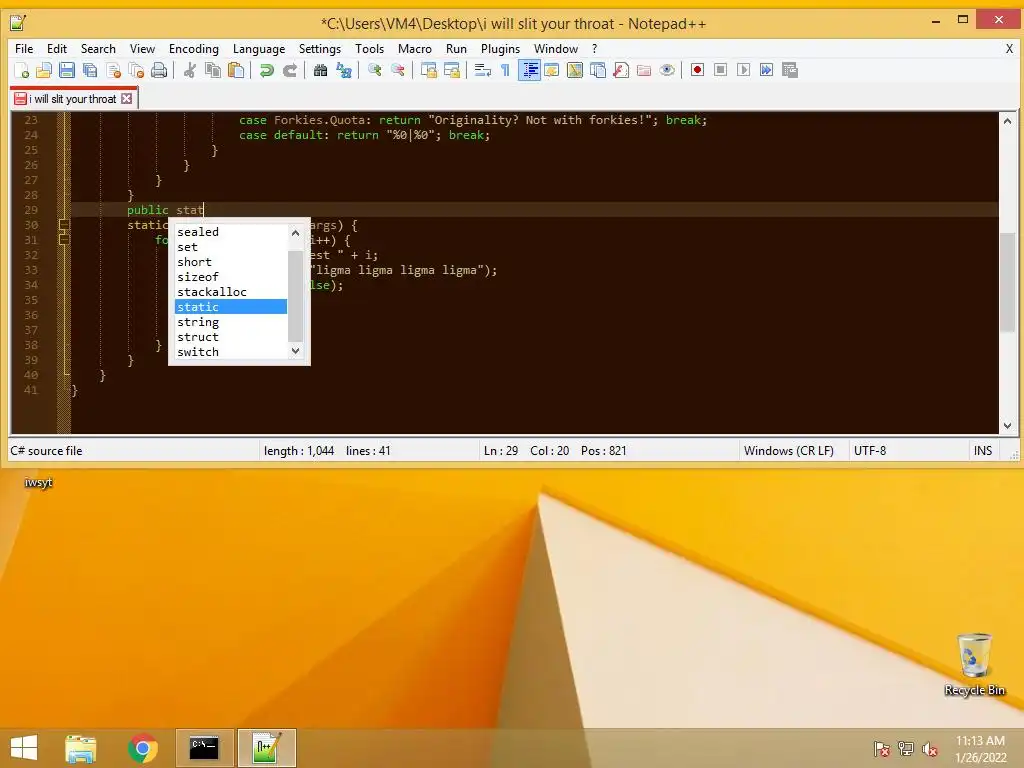This screenshot has height=768, width=1024.
Task: Cut selection with the scissors icon
Action: pyautogui.click(x=189, y=70)
